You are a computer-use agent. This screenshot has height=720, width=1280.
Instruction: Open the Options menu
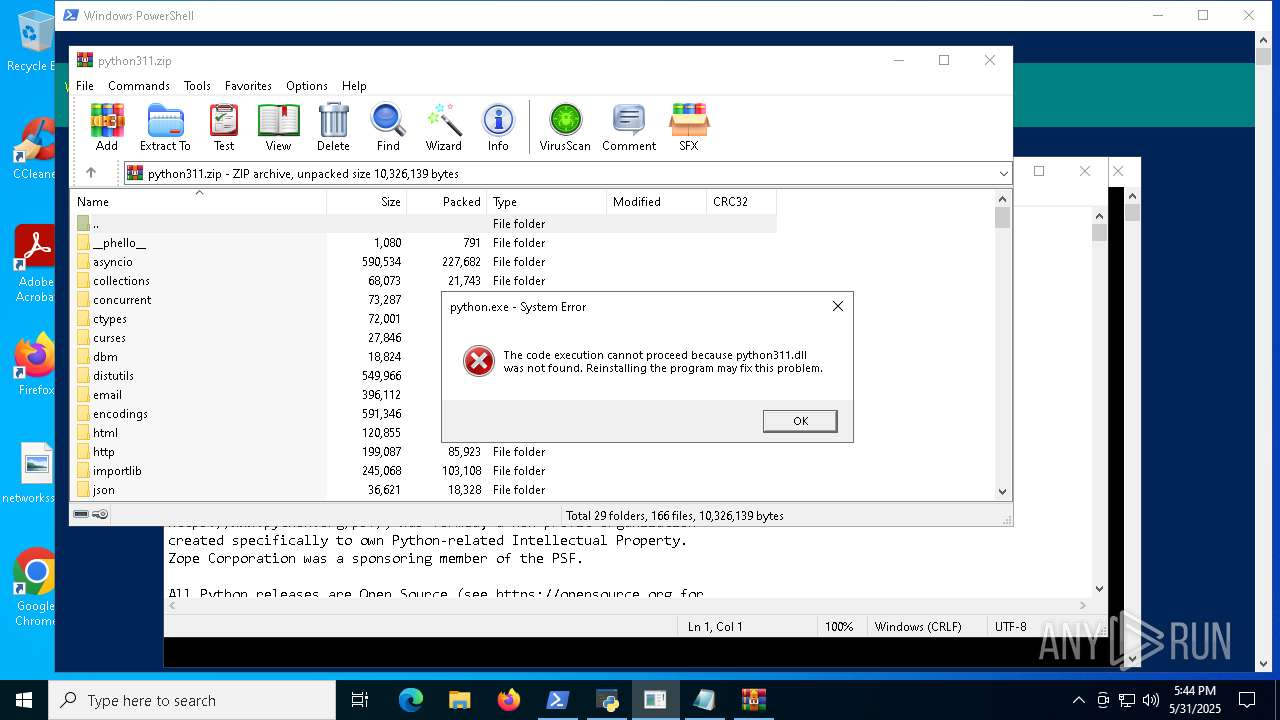coord(307,86)
